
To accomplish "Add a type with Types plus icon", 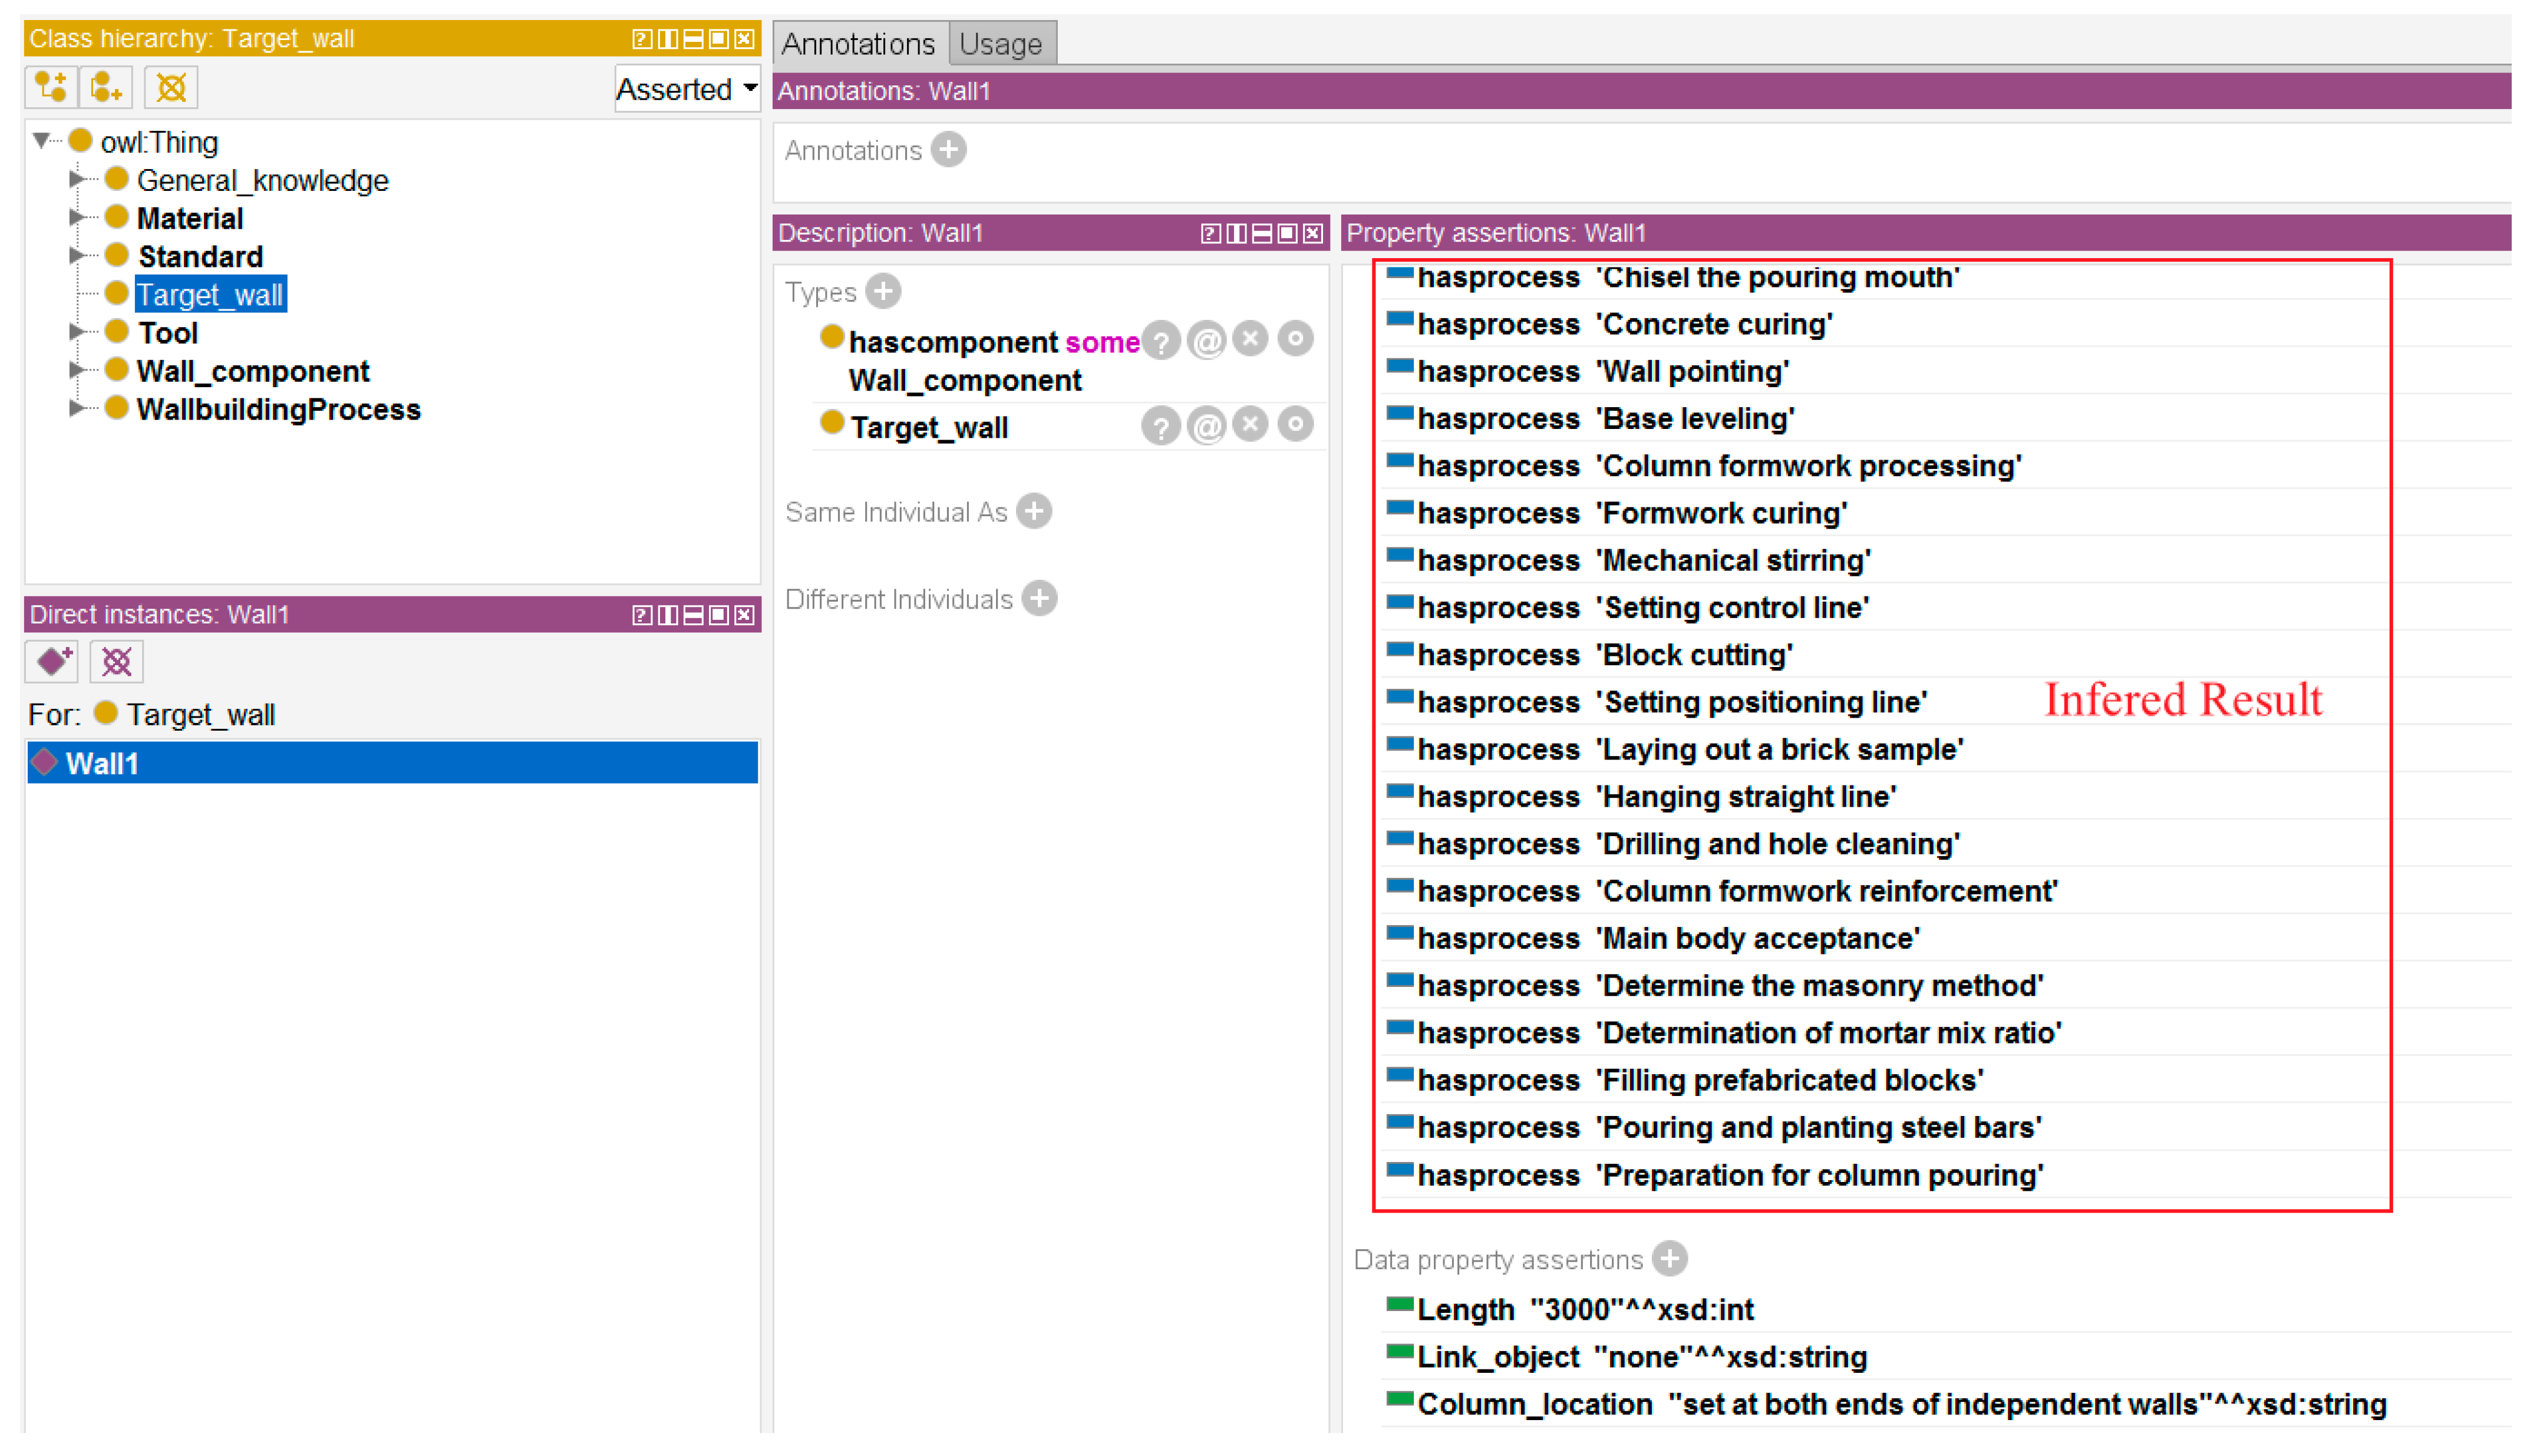I will [x=883, y=292].
